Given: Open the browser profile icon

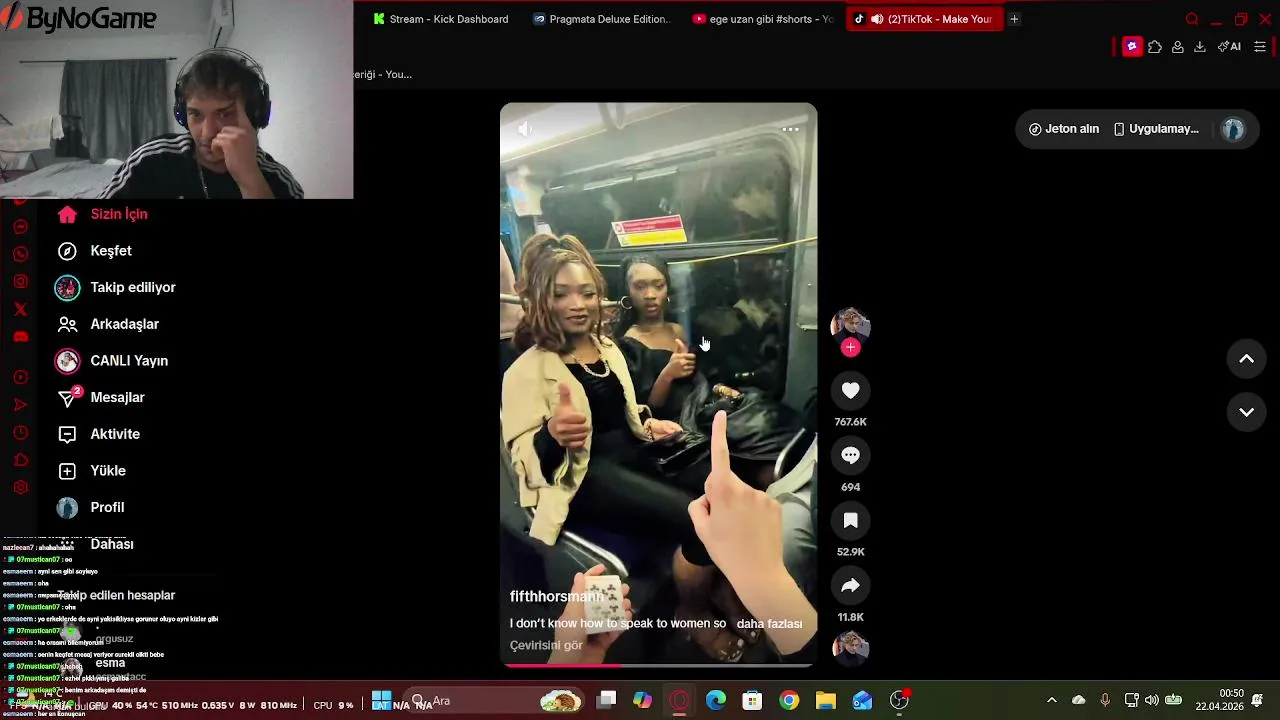Looking at the screenshot, I should [1178, 46].
